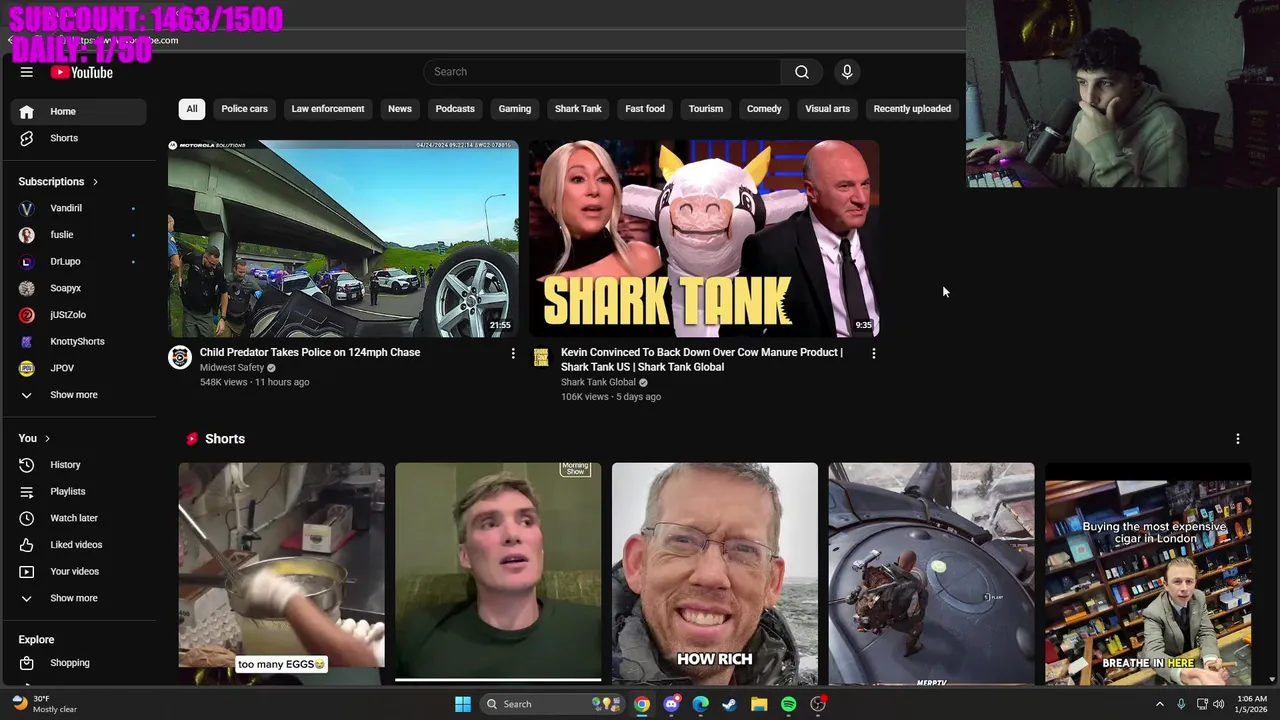Viewport: 1280px width, 720px height.
Task: Click the YouTube logo
Action: tap(82, 72)
